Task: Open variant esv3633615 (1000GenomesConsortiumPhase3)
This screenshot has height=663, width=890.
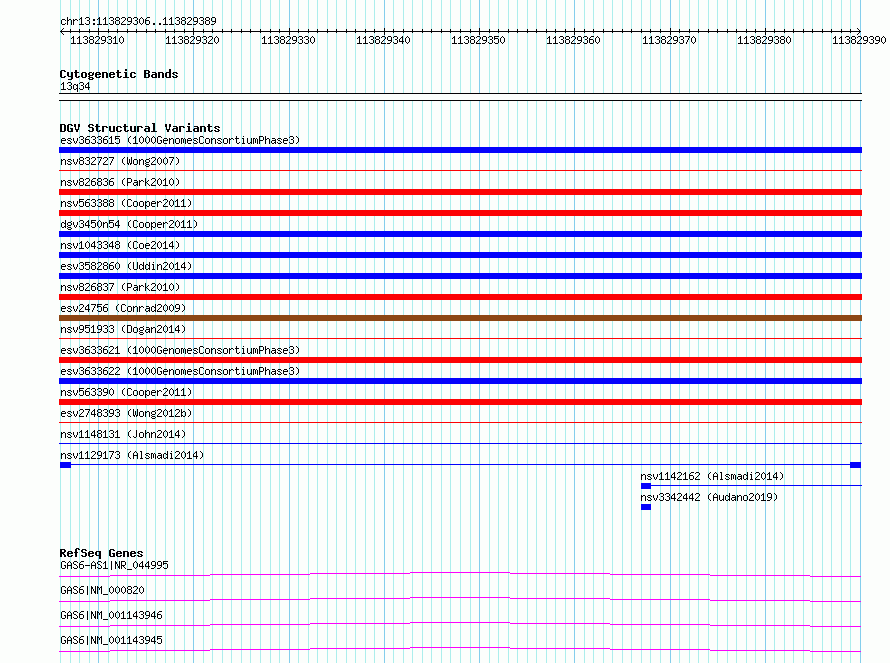Action: point(180,140)
